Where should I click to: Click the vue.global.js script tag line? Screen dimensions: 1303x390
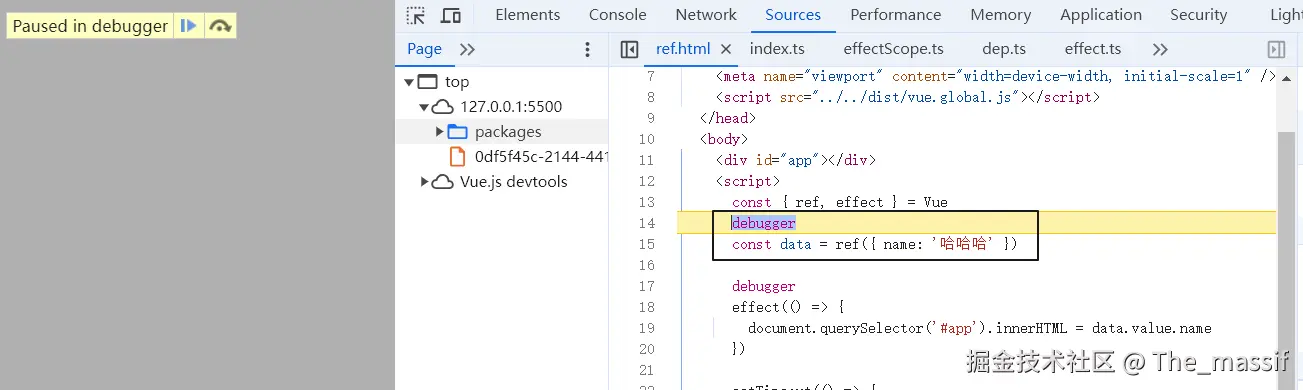pyautogui.click(x=908, y=97)
